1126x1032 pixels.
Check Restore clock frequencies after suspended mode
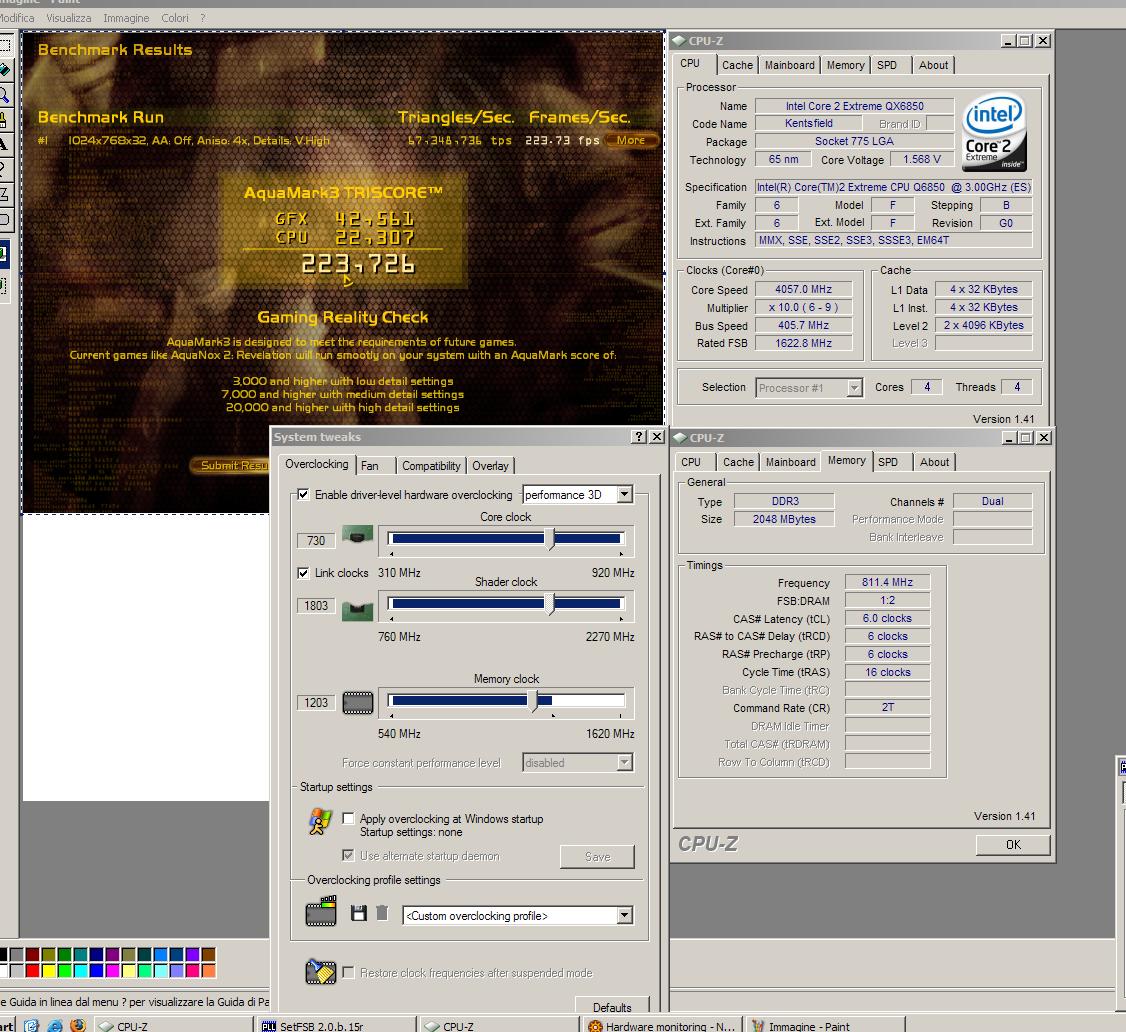tap(348, 972)
